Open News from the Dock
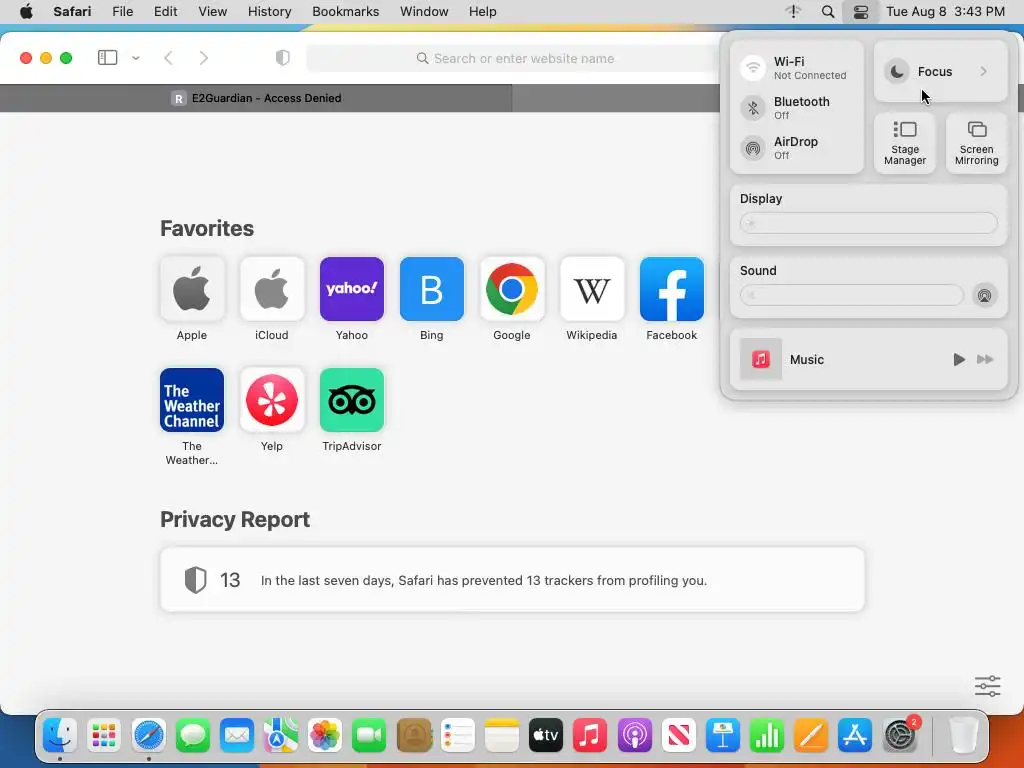The width and height of the screenshot is (1024, 768). [x=679, y=735]
